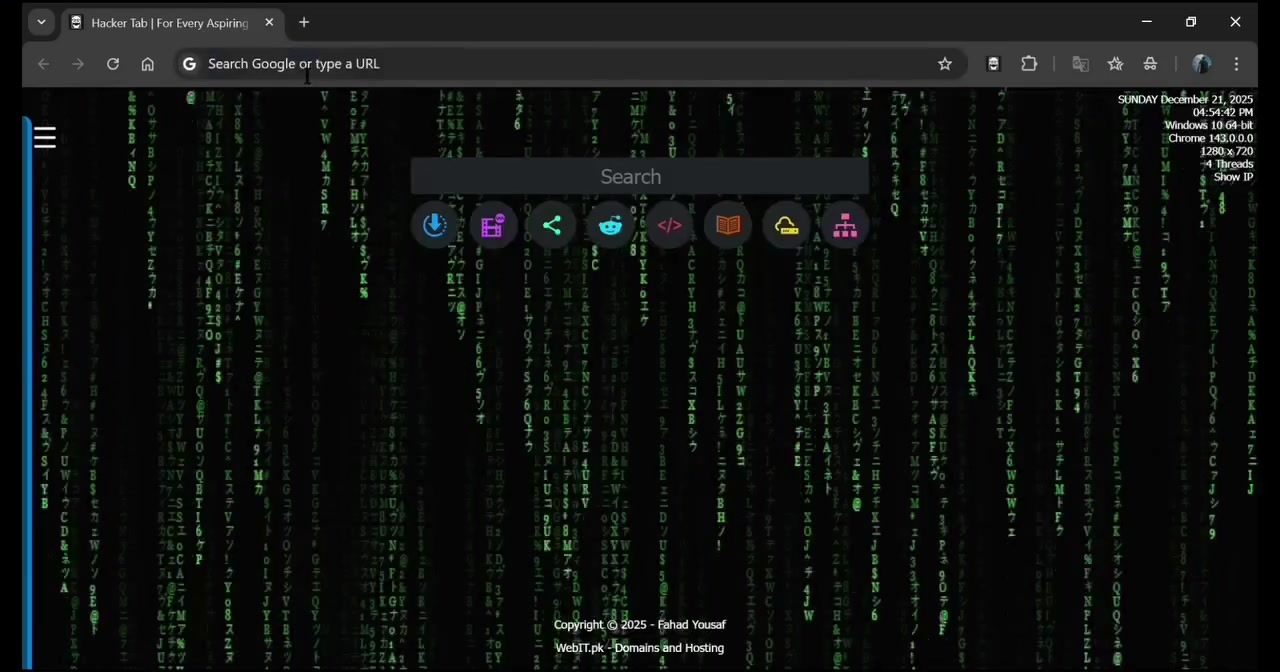The height and width of the screenshot is (672, 1280).
Task: Open the orange book shortcut icon
Action: coord(728,226)
